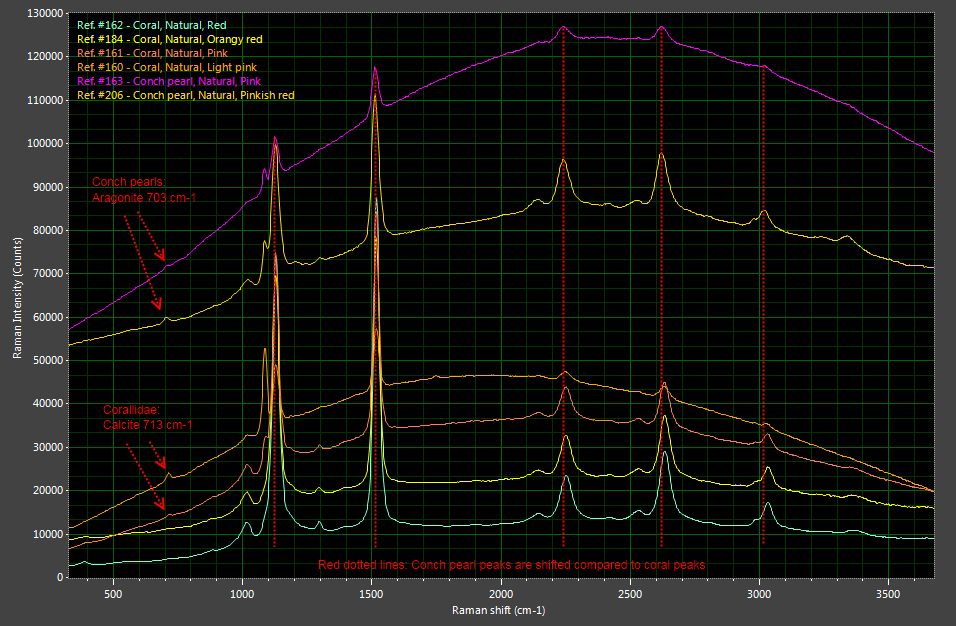Click the 1500 x-axis tick label
Screen dimensions: 956x626
click(372, 594)
